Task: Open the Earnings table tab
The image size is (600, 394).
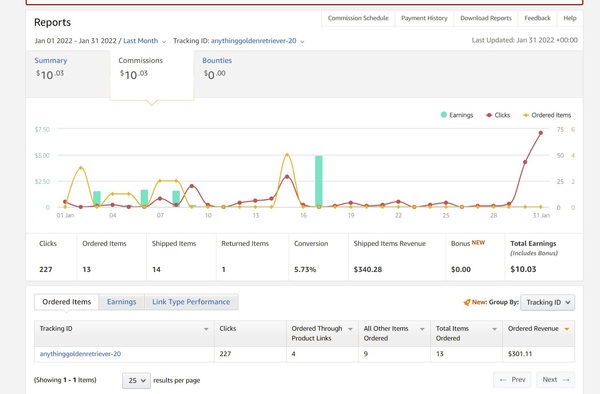Action: point(121,302)
